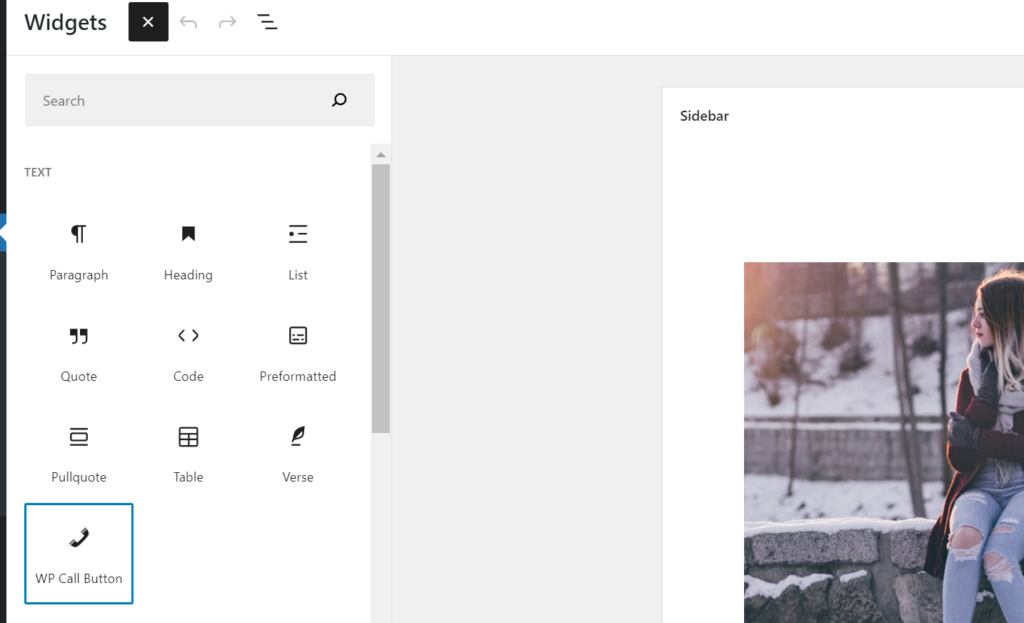This screenshot has height=623, width=1024.
Task: Select the Sidebar widget area title
Action: (x=704, y=116)
